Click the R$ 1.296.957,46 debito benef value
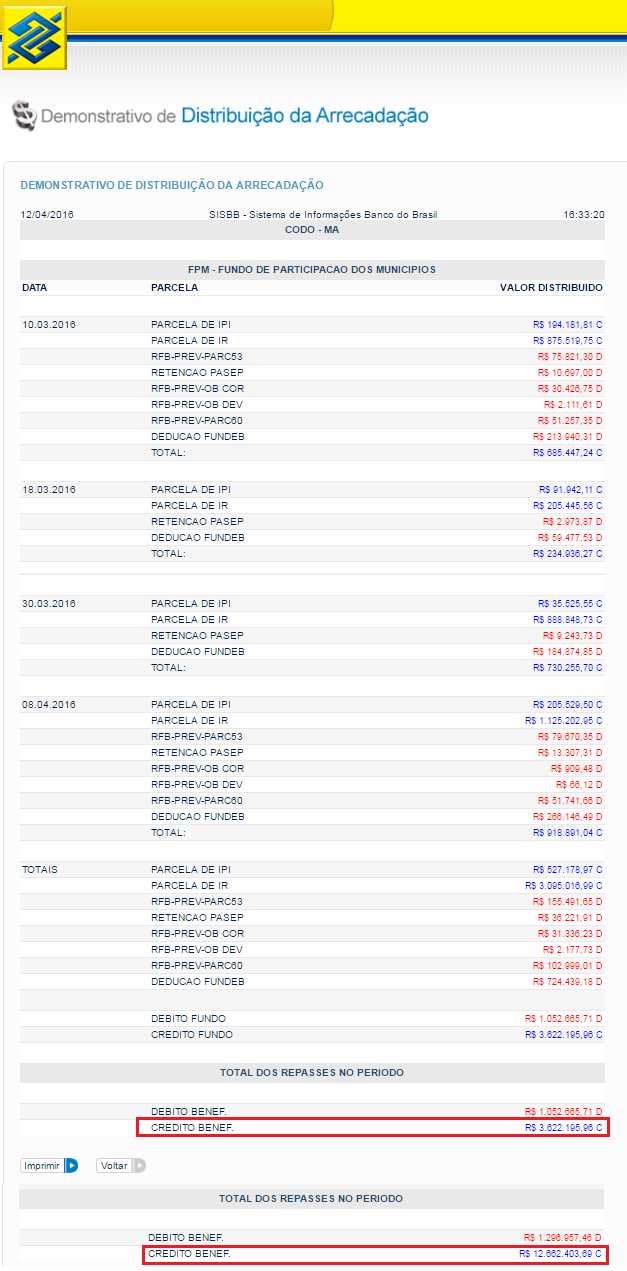Image resolution: width=627 pixels, height=1271 pixels. pos(563,1238)
